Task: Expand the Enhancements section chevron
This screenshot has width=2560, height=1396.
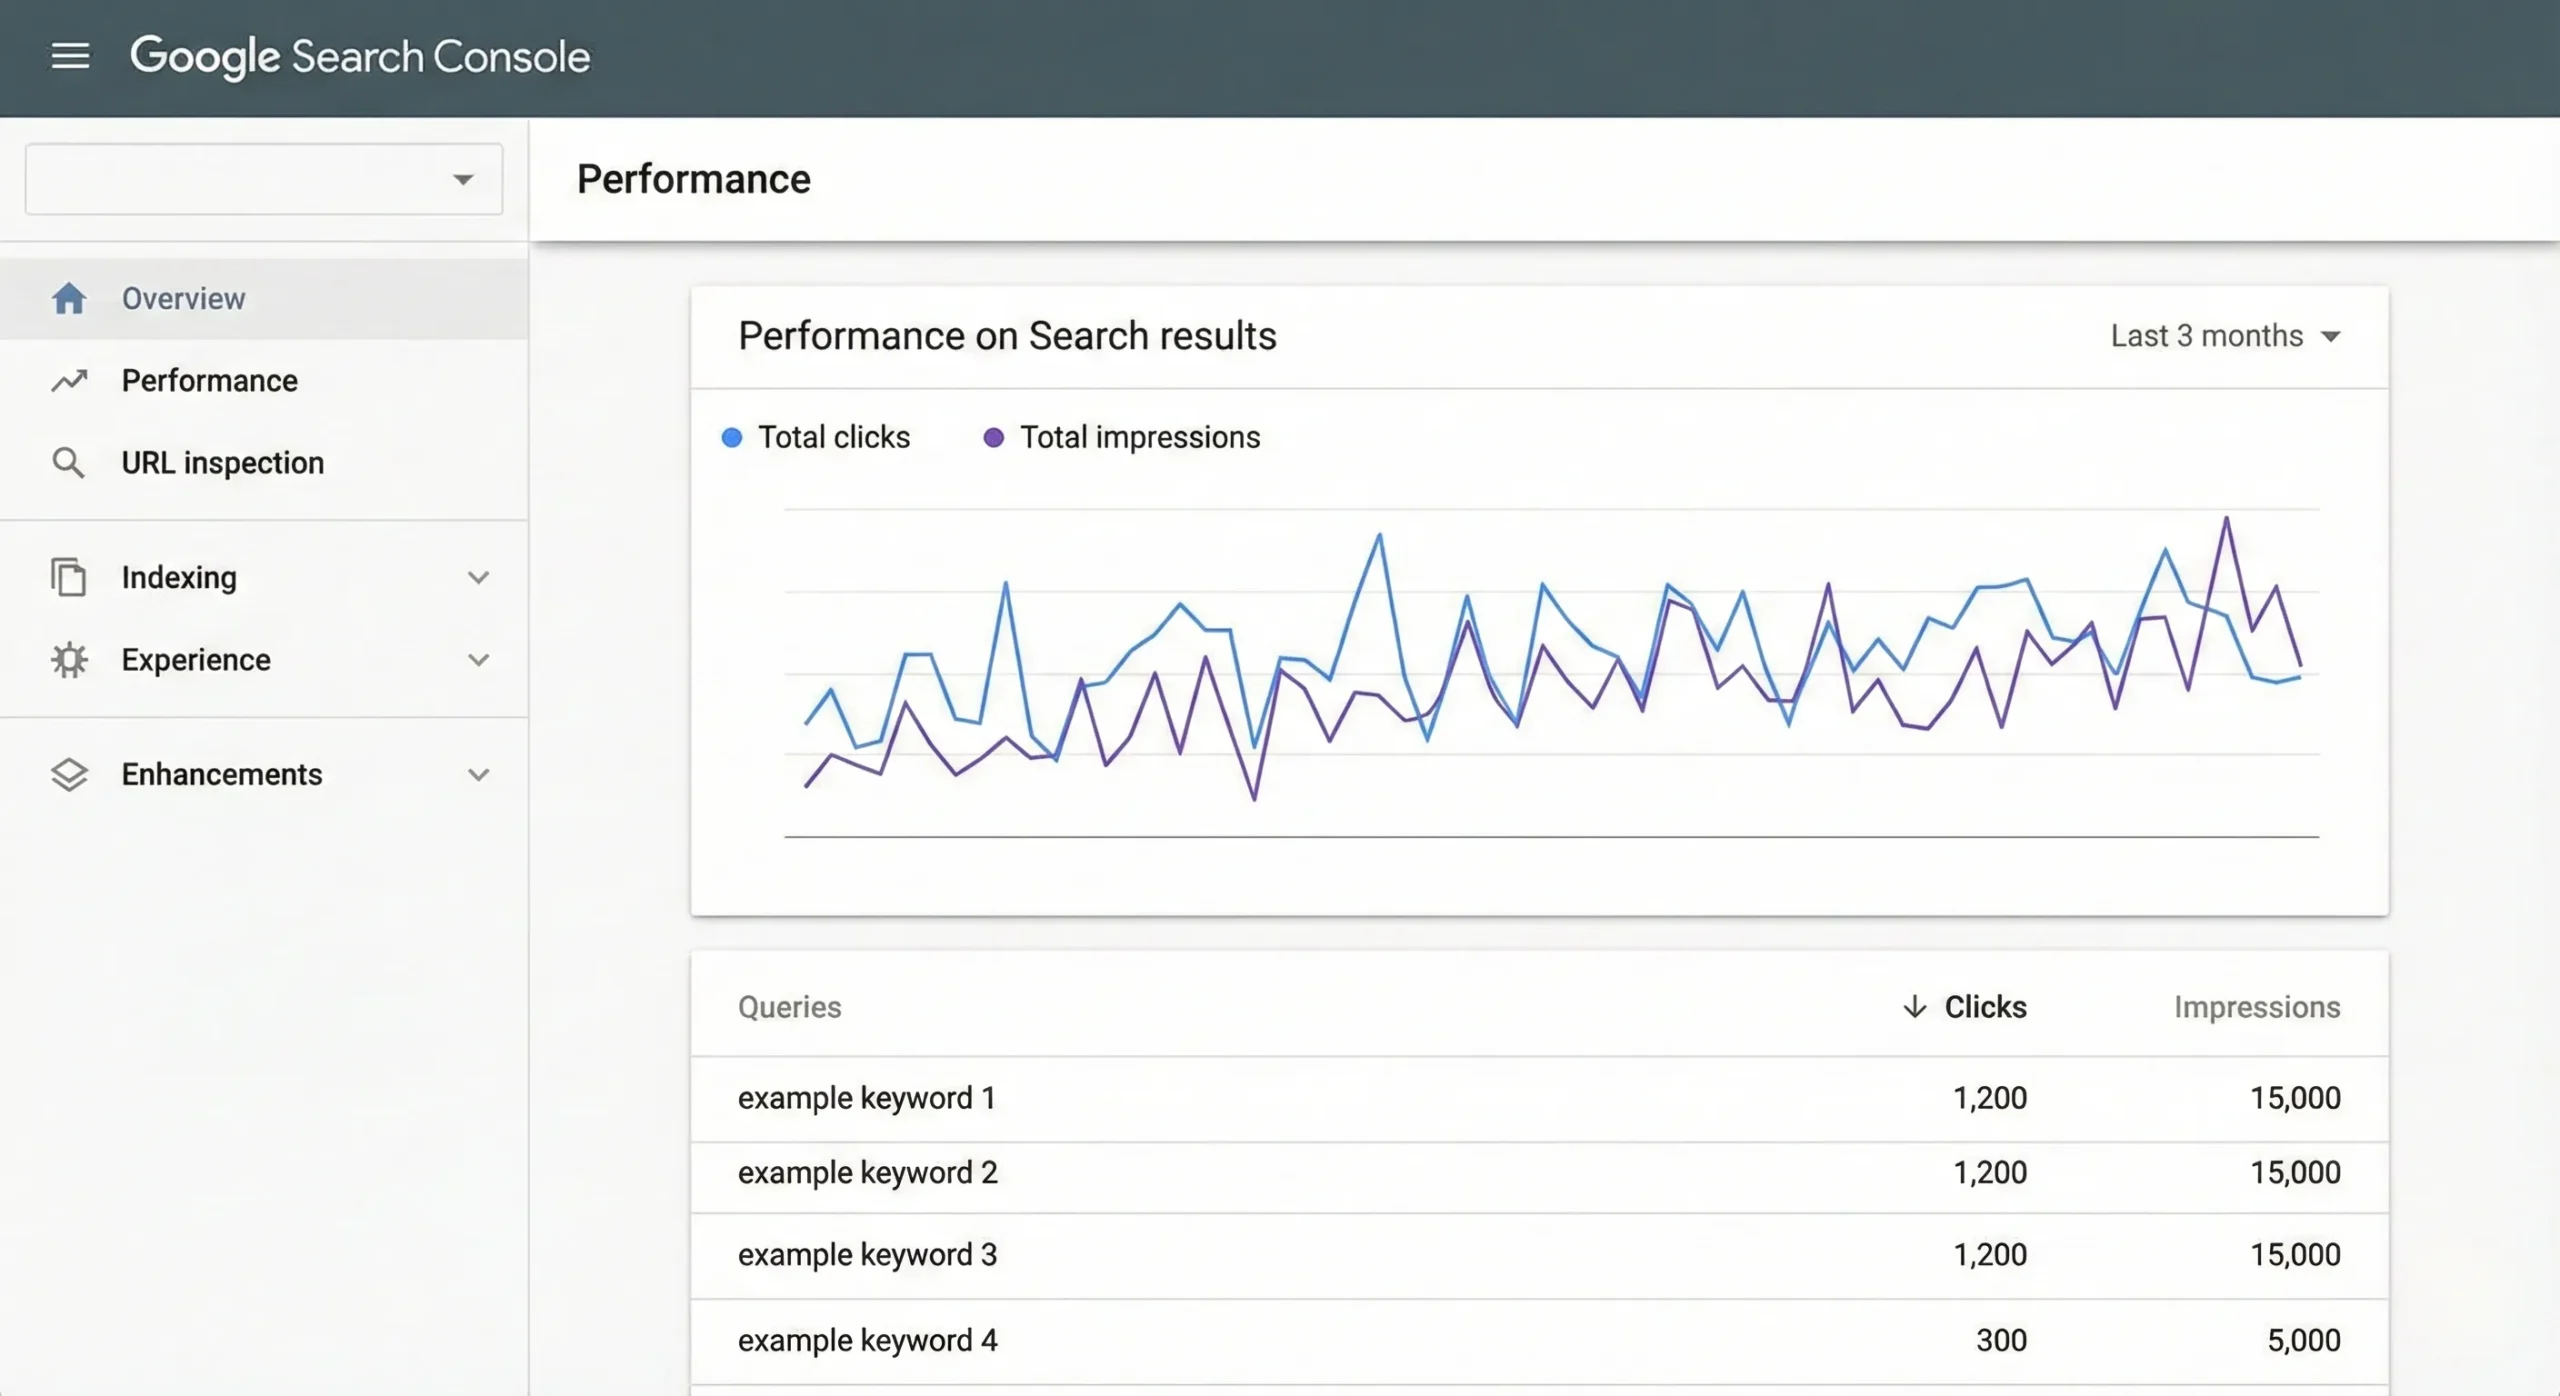Action: tap(479, 773)
